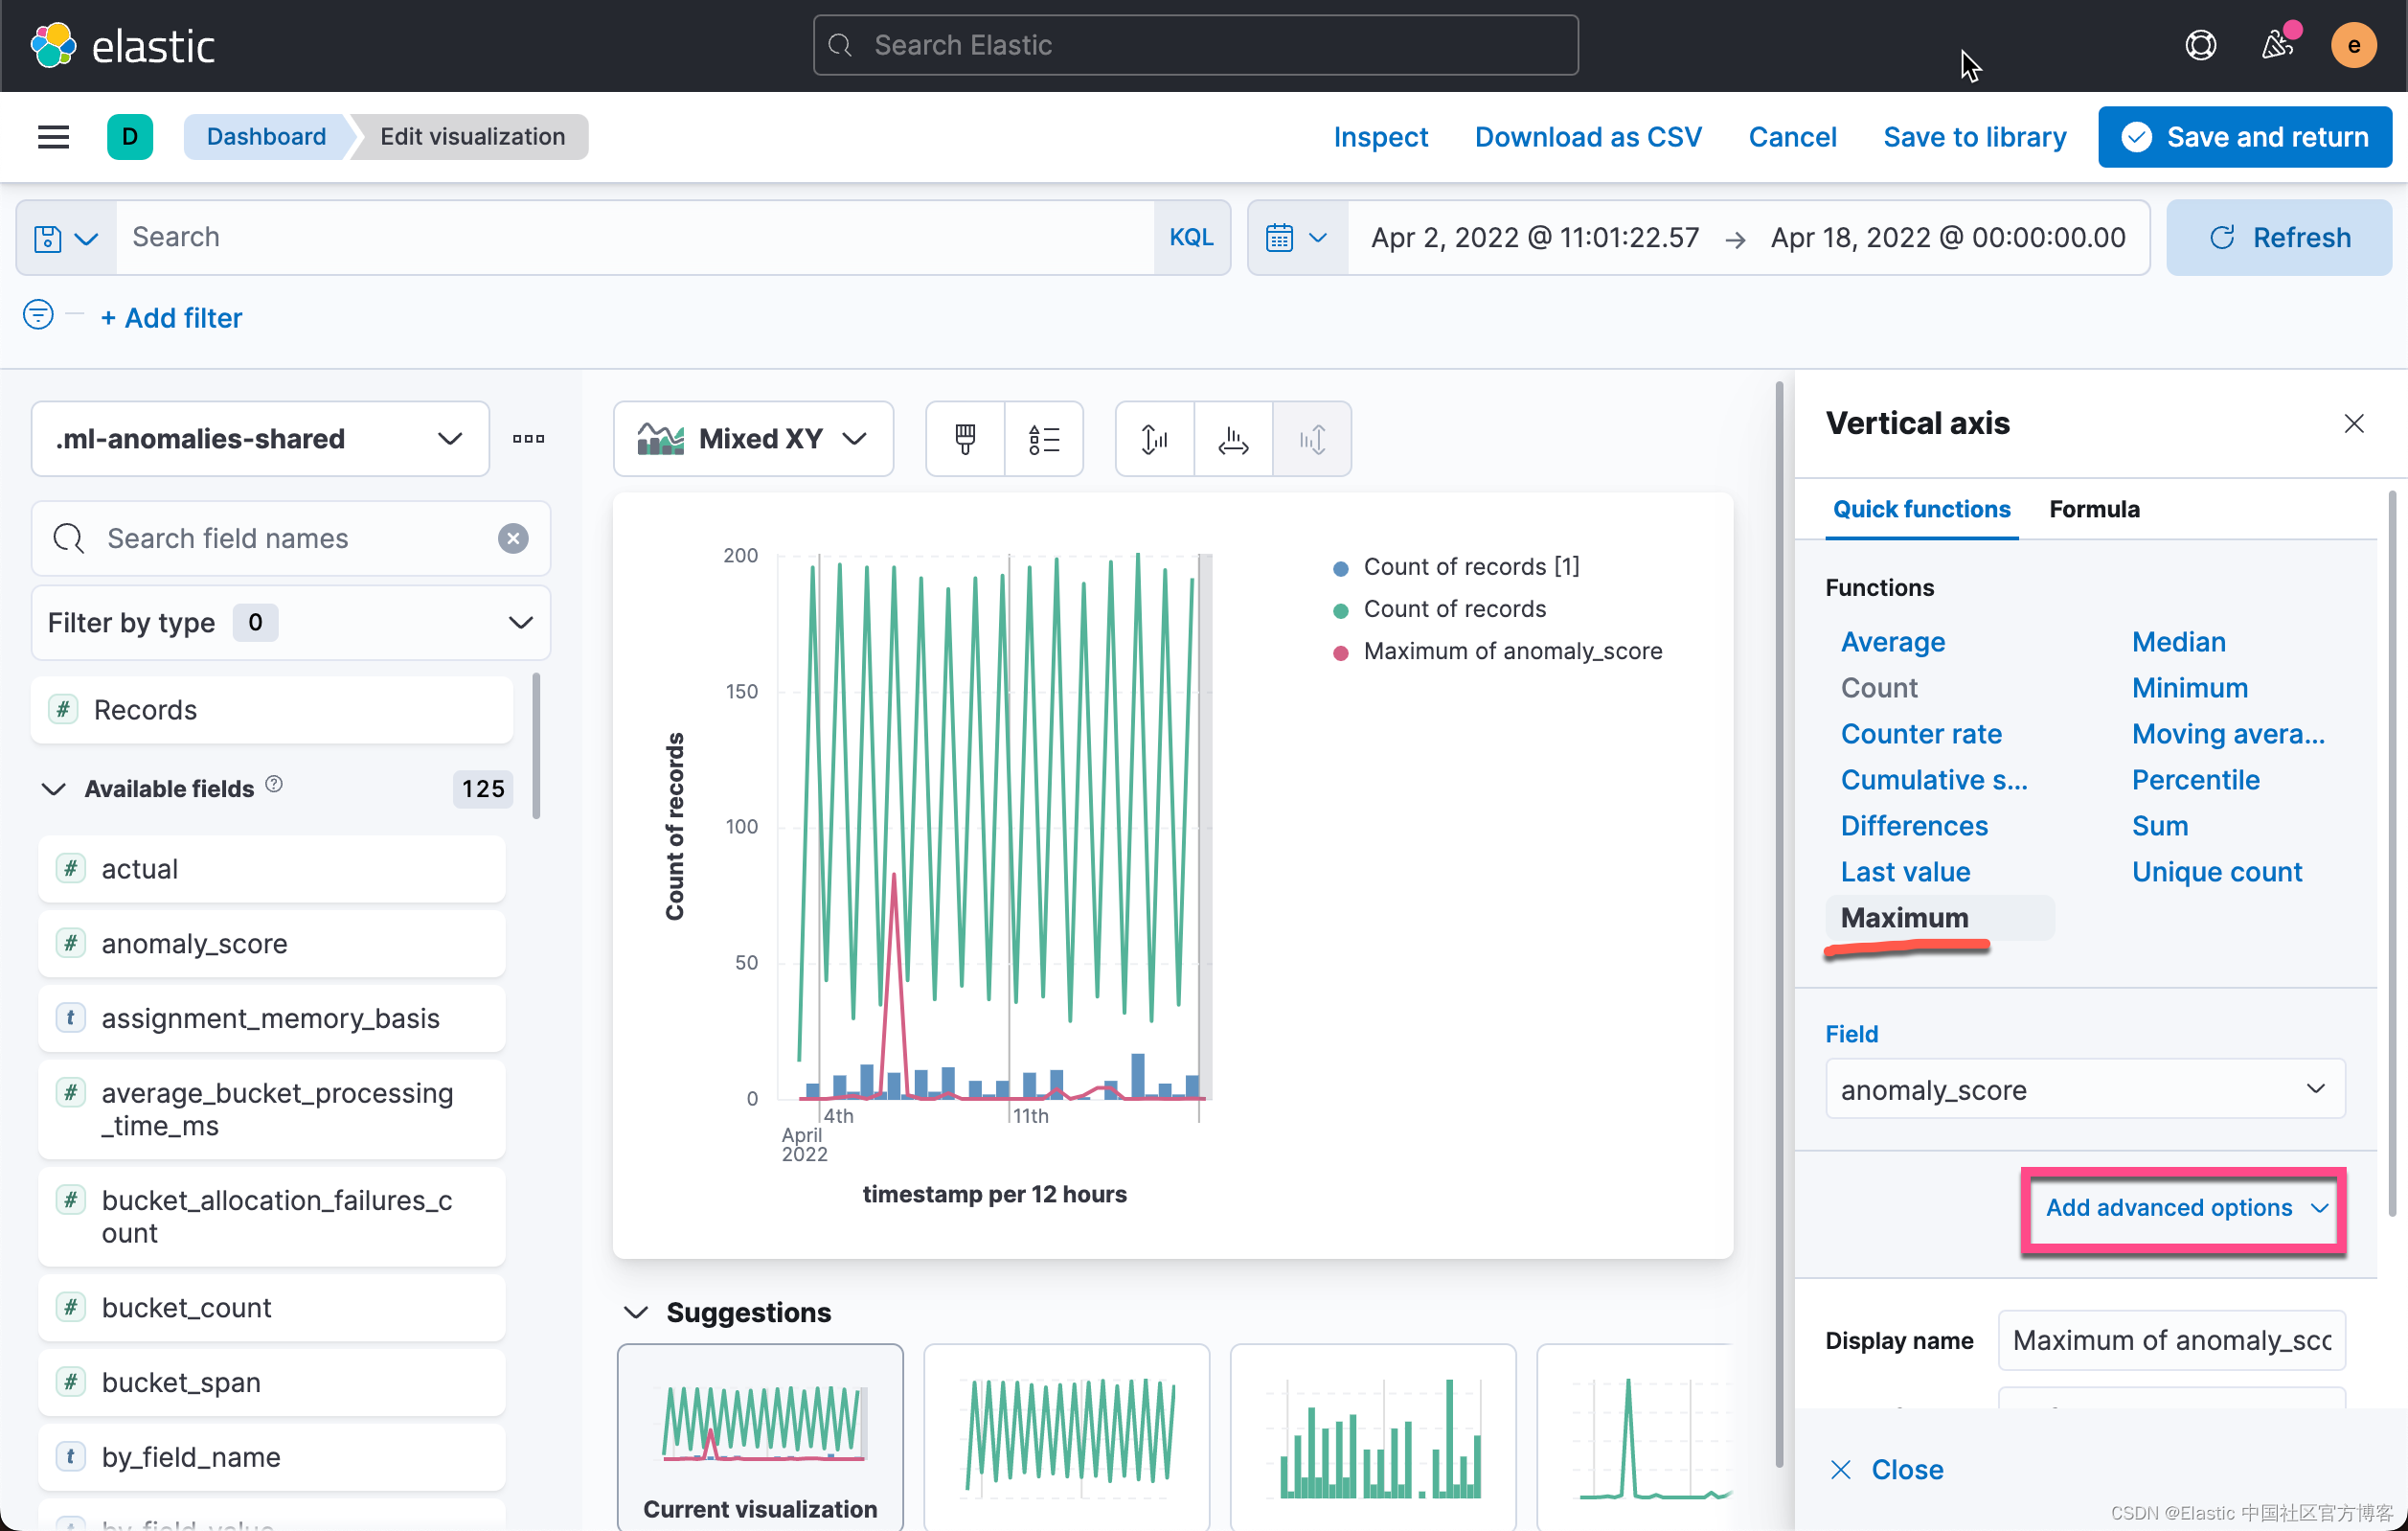Open bottom axis settings icon
2408x1531 pixels.
[x=1233, y=439]
